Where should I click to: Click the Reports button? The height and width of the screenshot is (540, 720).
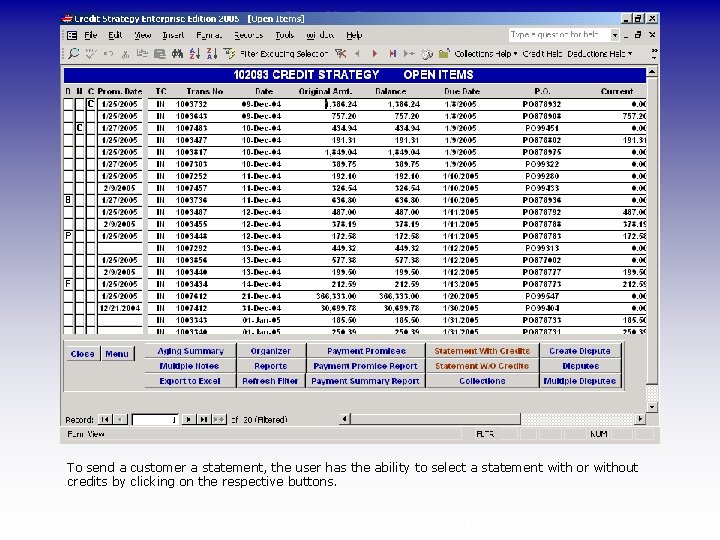coord(270,366)
